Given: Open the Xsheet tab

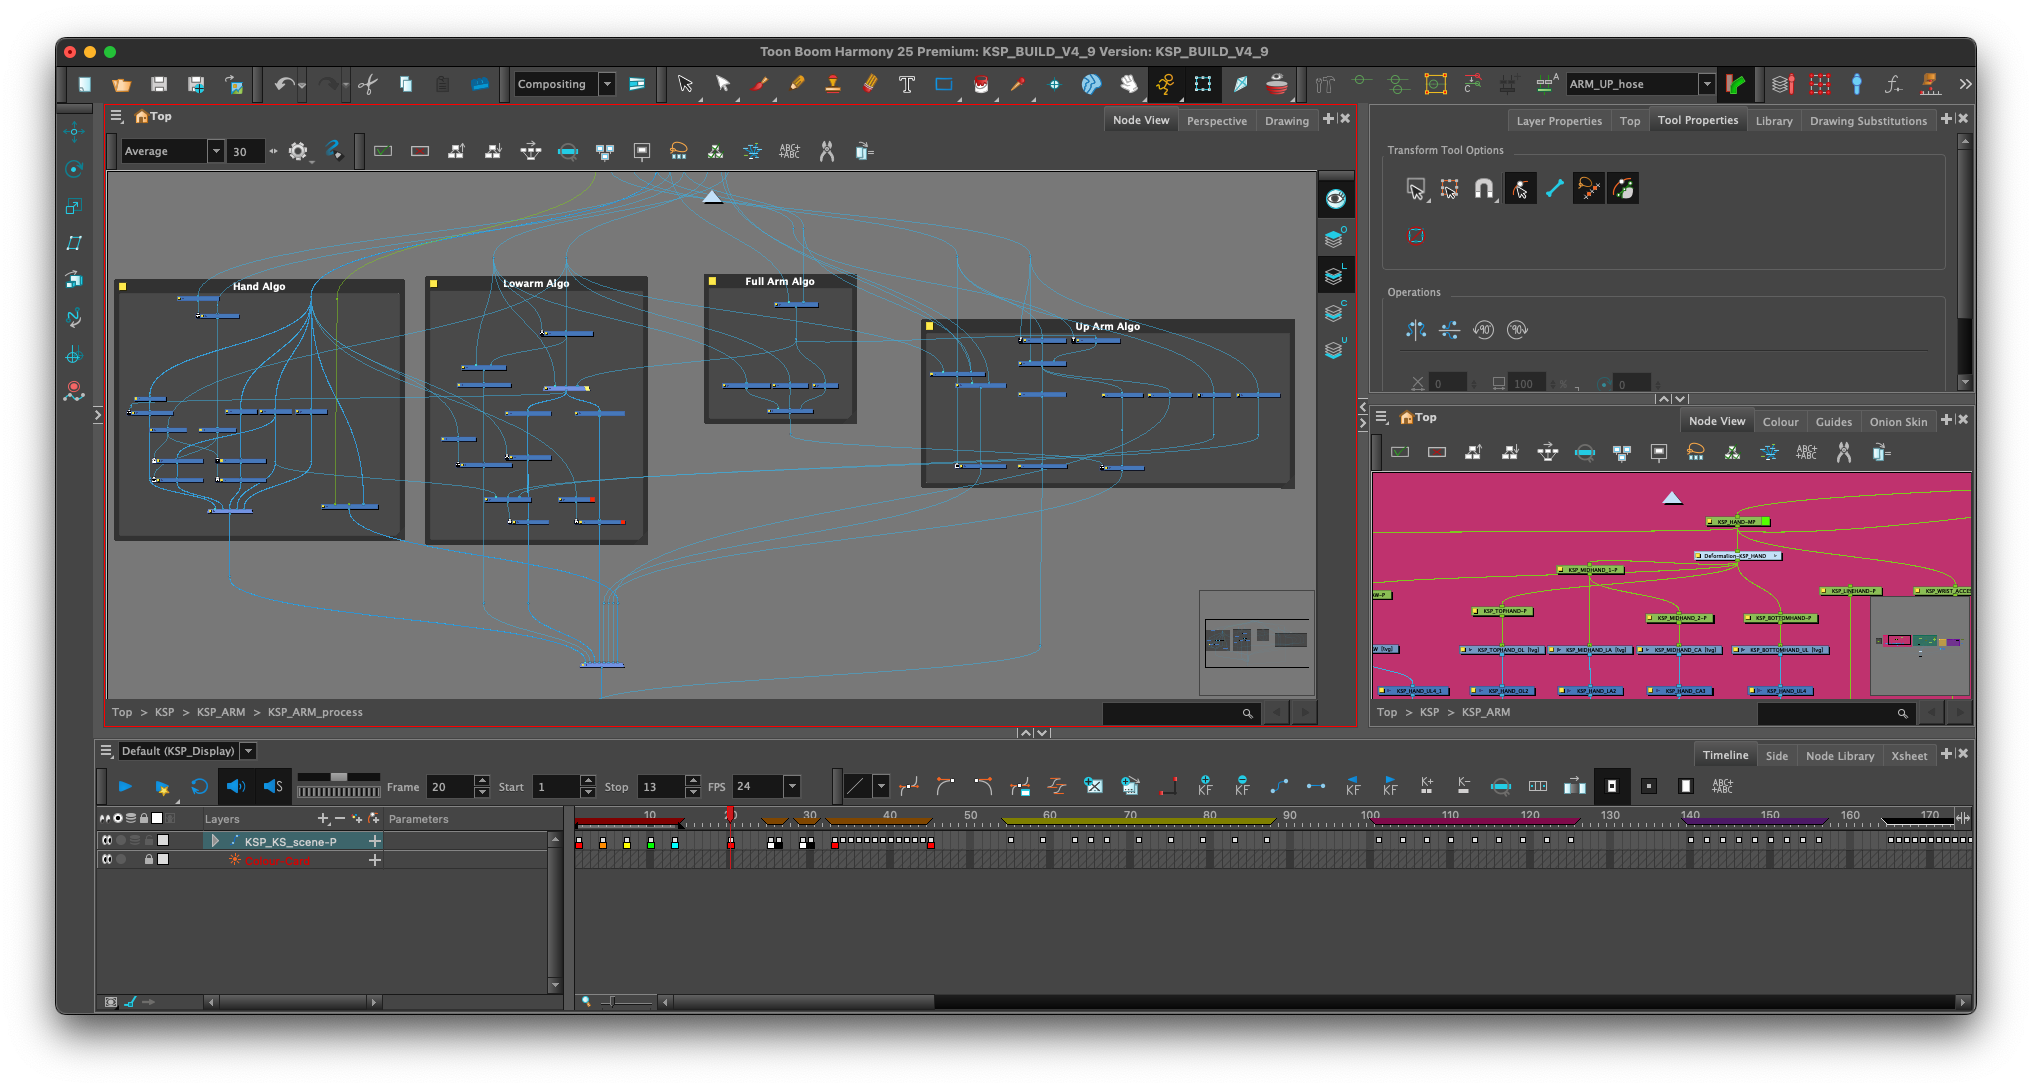Looking at the screenshot, I should point(1909,755).
